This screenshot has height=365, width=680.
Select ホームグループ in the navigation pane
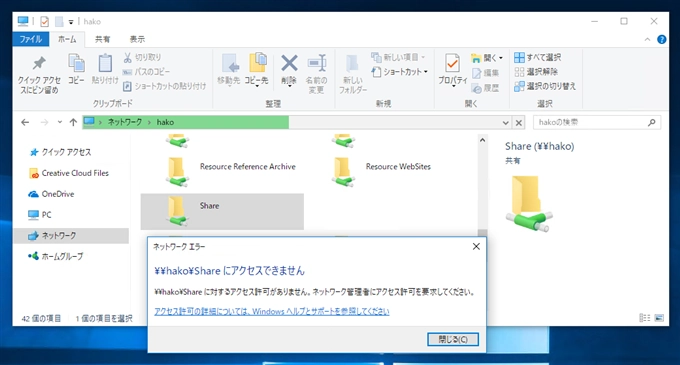55,256
